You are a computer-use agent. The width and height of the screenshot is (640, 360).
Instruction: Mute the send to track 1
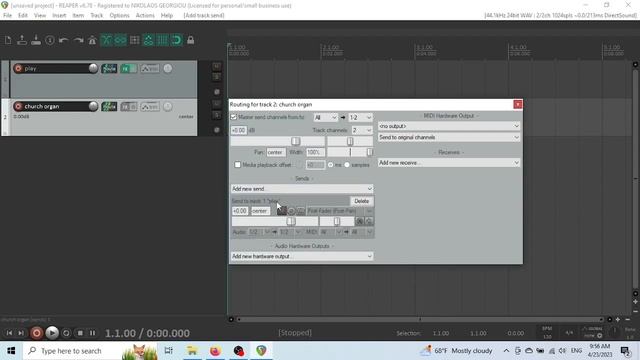pos(282,211)
